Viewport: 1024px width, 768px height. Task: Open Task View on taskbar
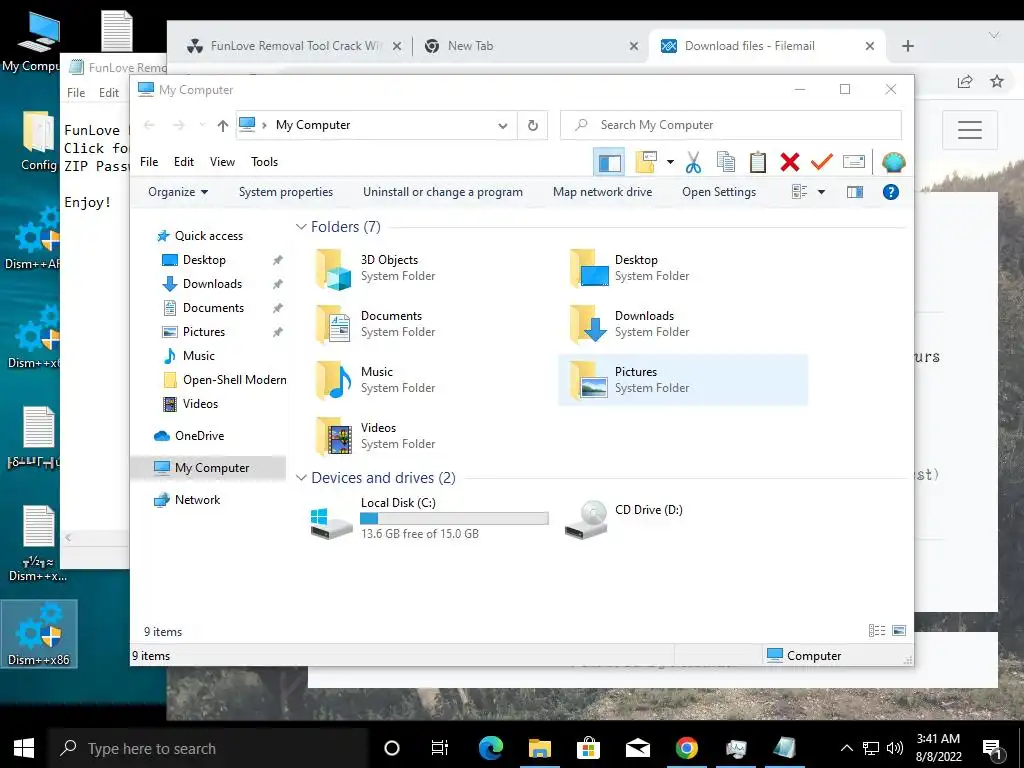click(x=440, y=748)
